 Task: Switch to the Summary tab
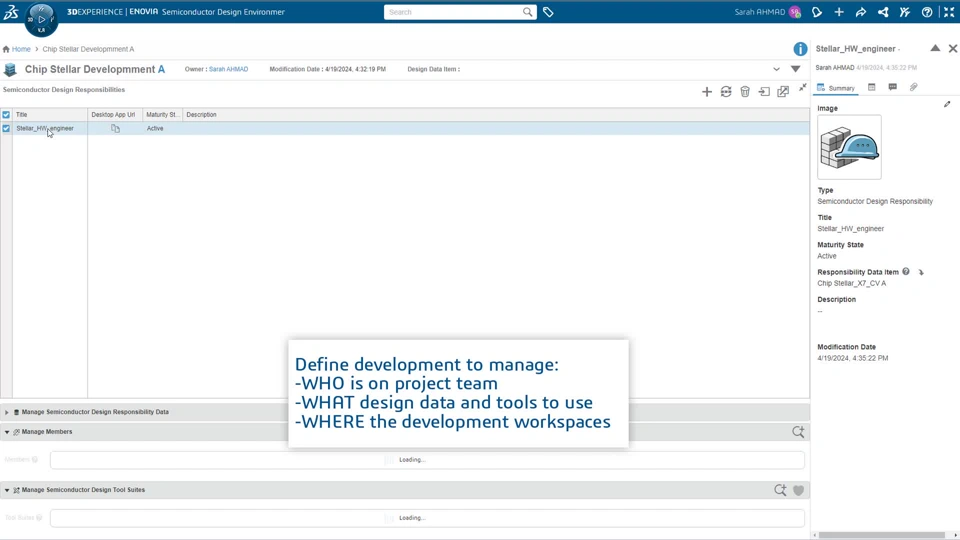(x=836, y=88)
